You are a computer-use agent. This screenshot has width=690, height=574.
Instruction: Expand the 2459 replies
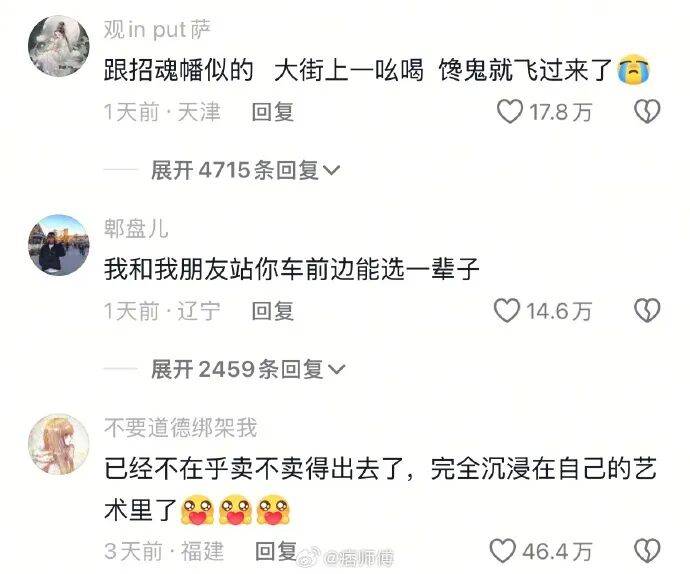pos(248,369)
